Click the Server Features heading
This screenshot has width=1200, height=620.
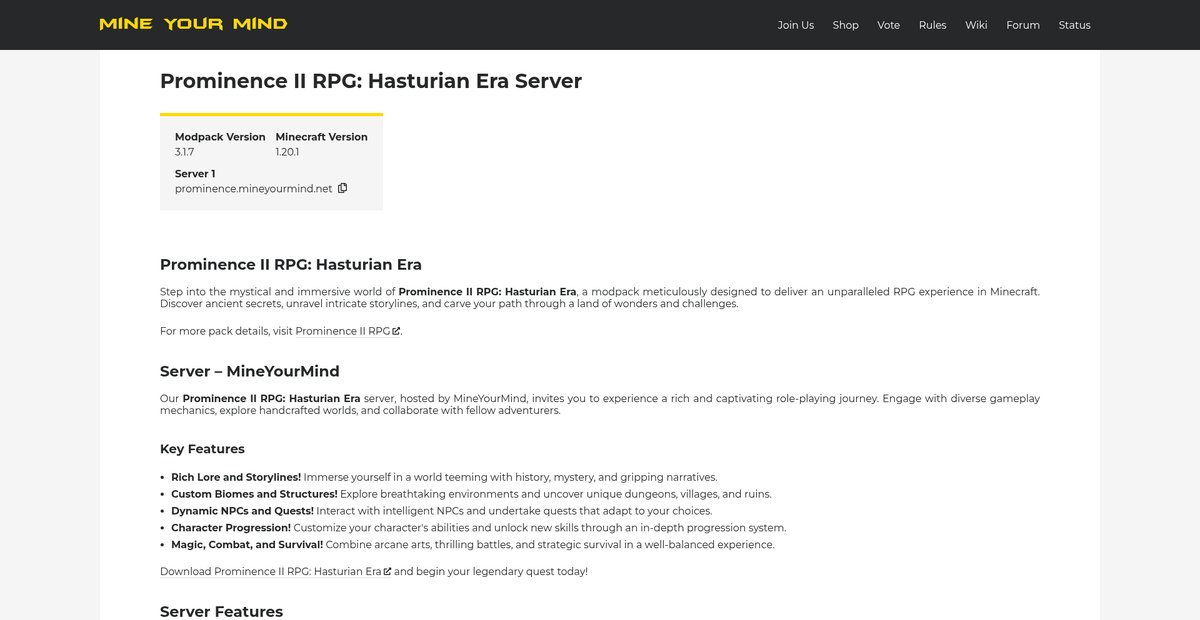click(x=222, y=611)
